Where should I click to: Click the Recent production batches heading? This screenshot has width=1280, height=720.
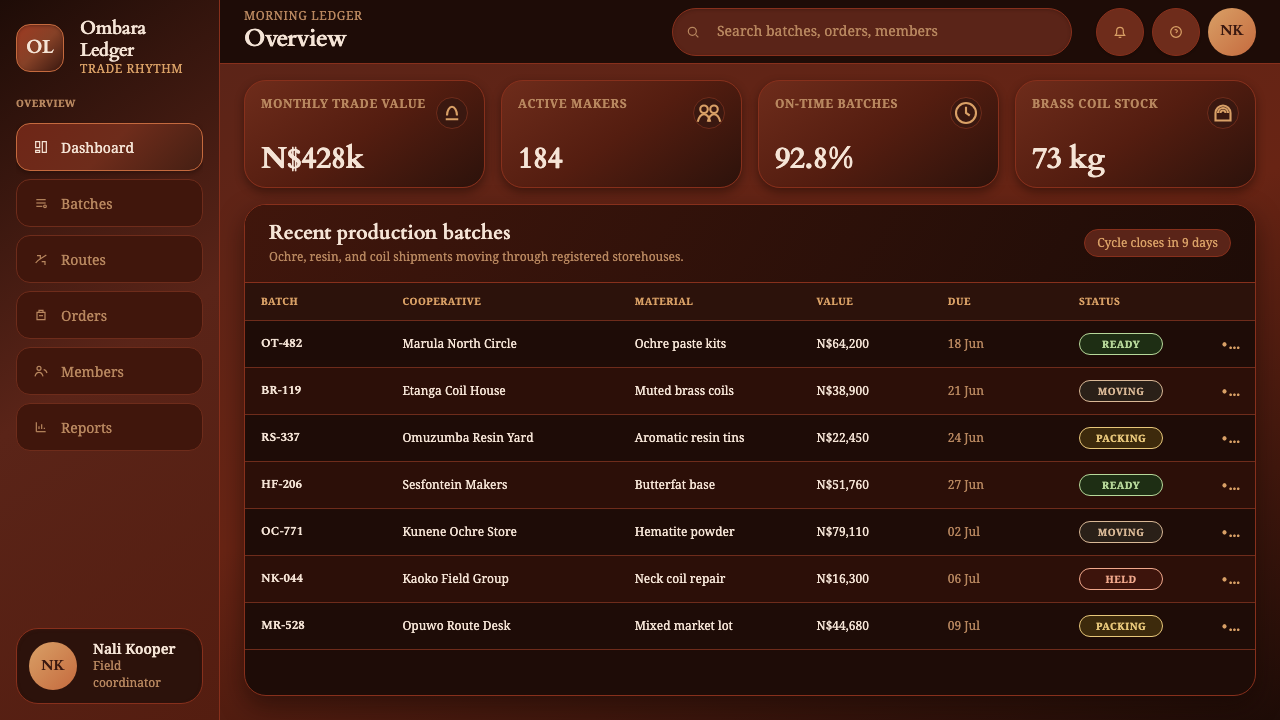[x=390, y=232]
